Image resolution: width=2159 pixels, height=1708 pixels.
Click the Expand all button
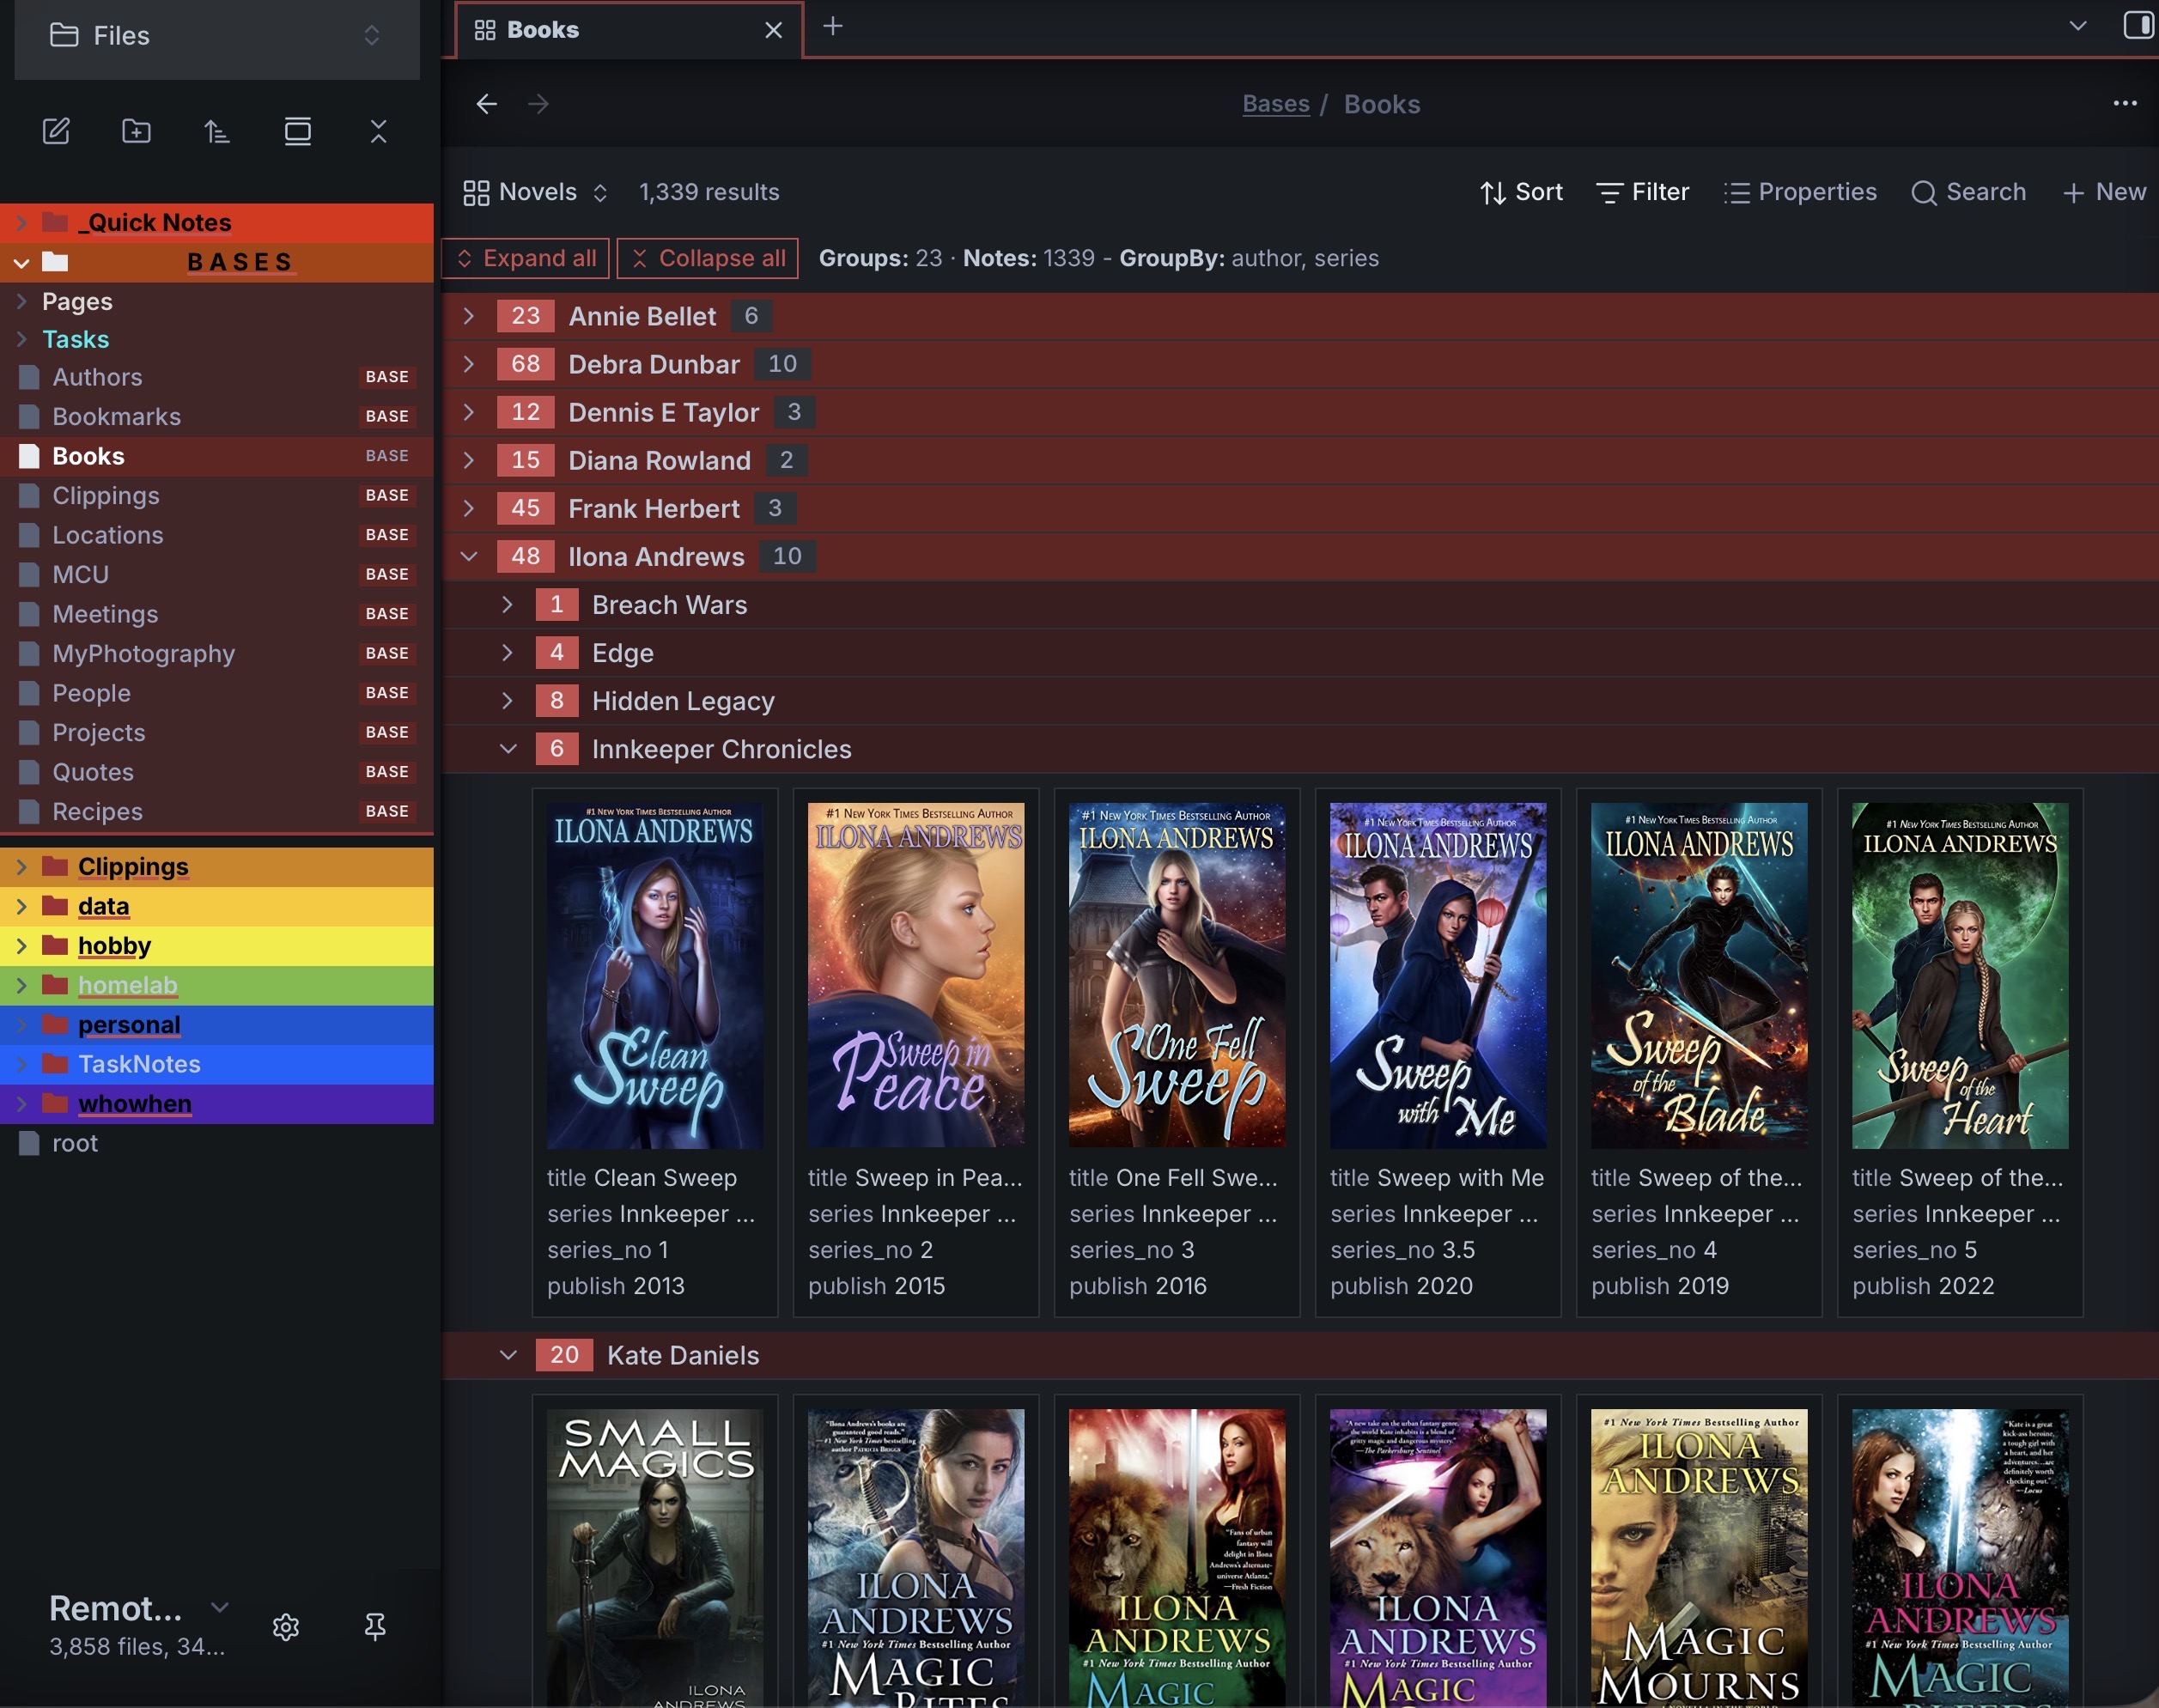pos(526,258)
